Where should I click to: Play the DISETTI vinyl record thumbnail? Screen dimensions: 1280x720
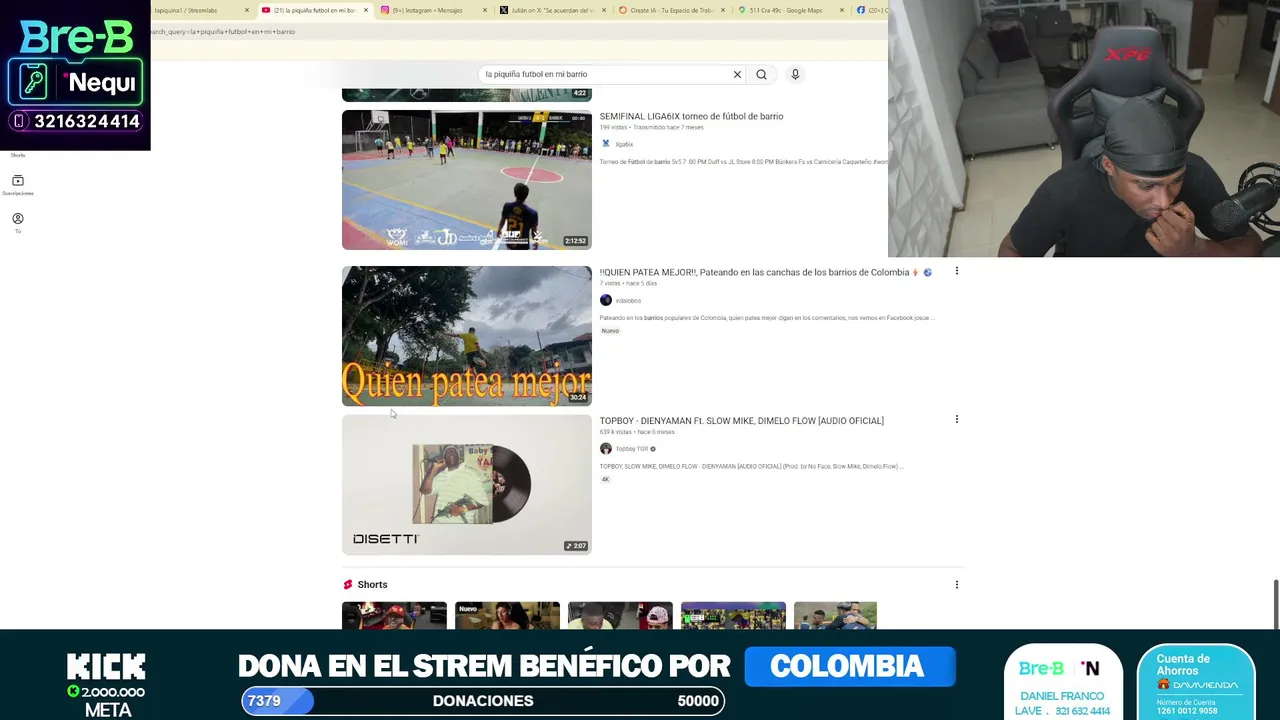coord(467,485)
